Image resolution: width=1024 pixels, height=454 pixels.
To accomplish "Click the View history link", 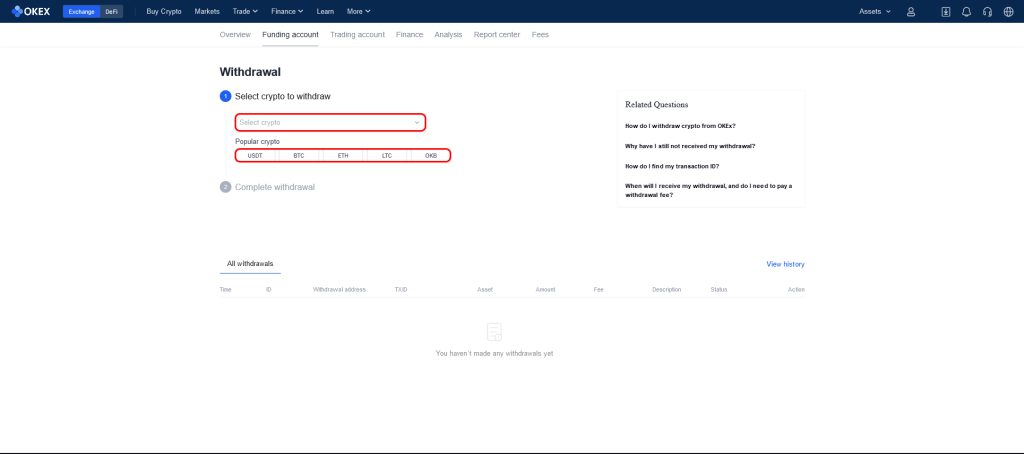I will point(785,264).
